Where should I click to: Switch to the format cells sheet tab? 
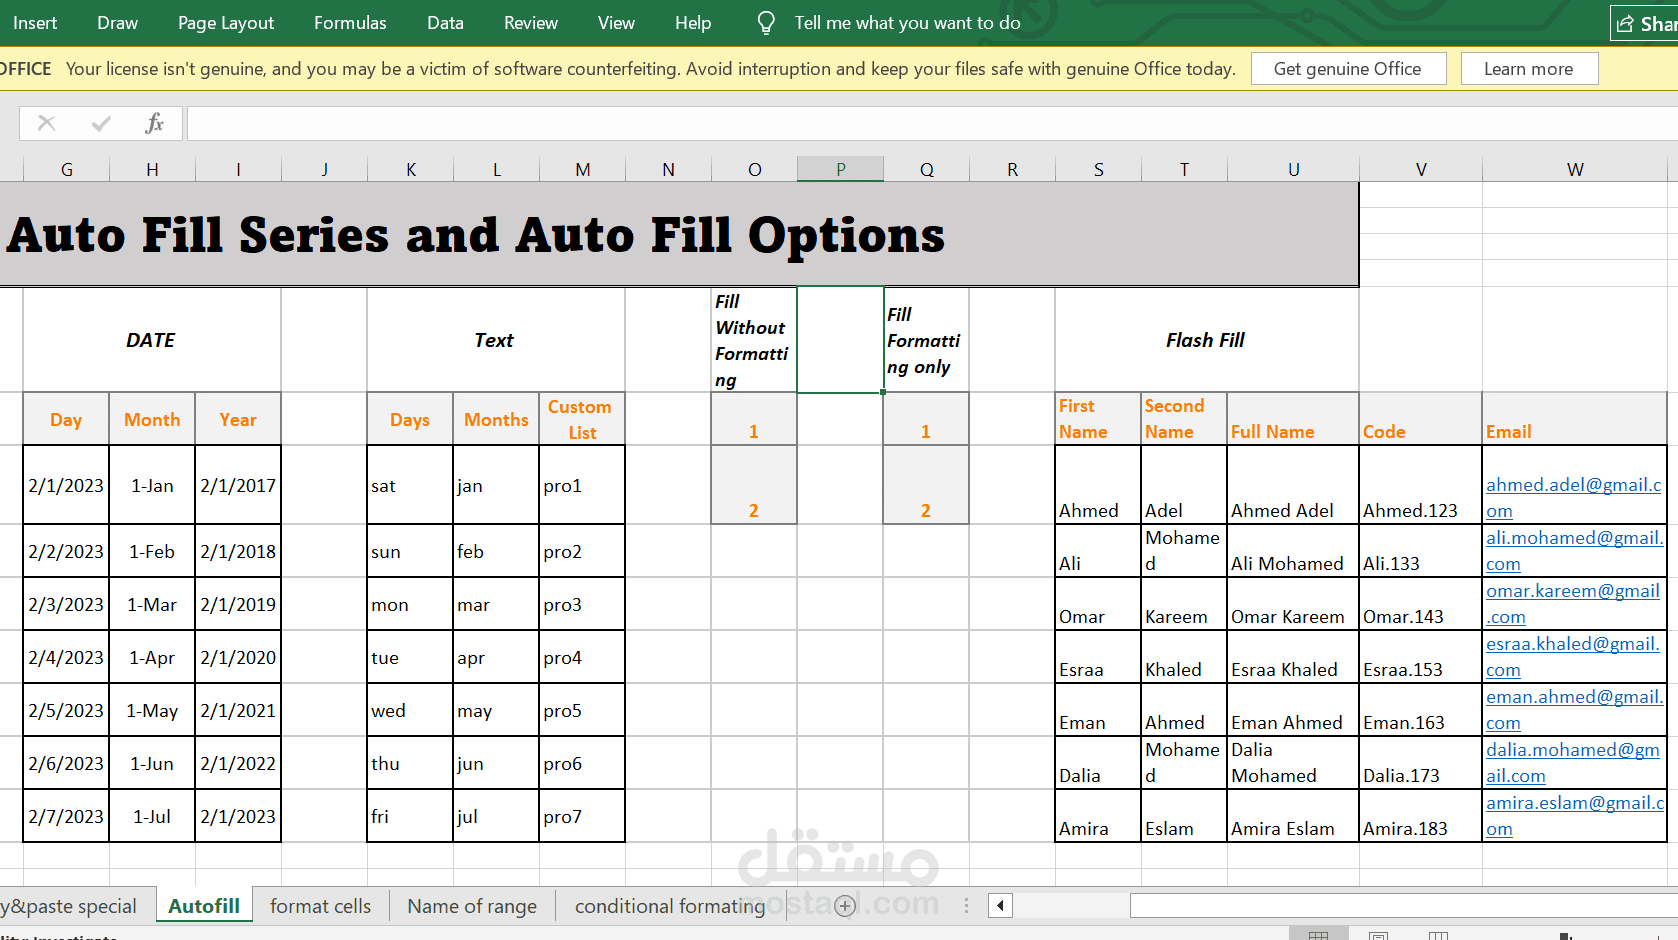point(320,906)
